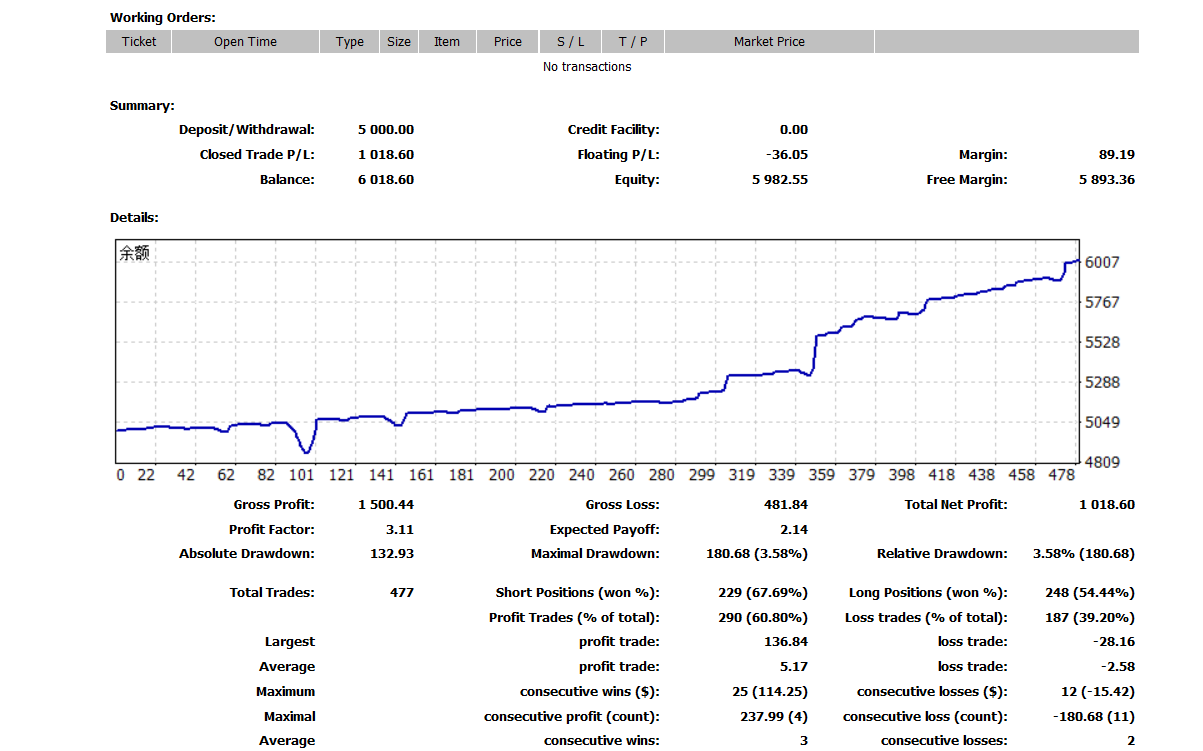
Task: Select the Total Net Profit value
Action: 1107,504
